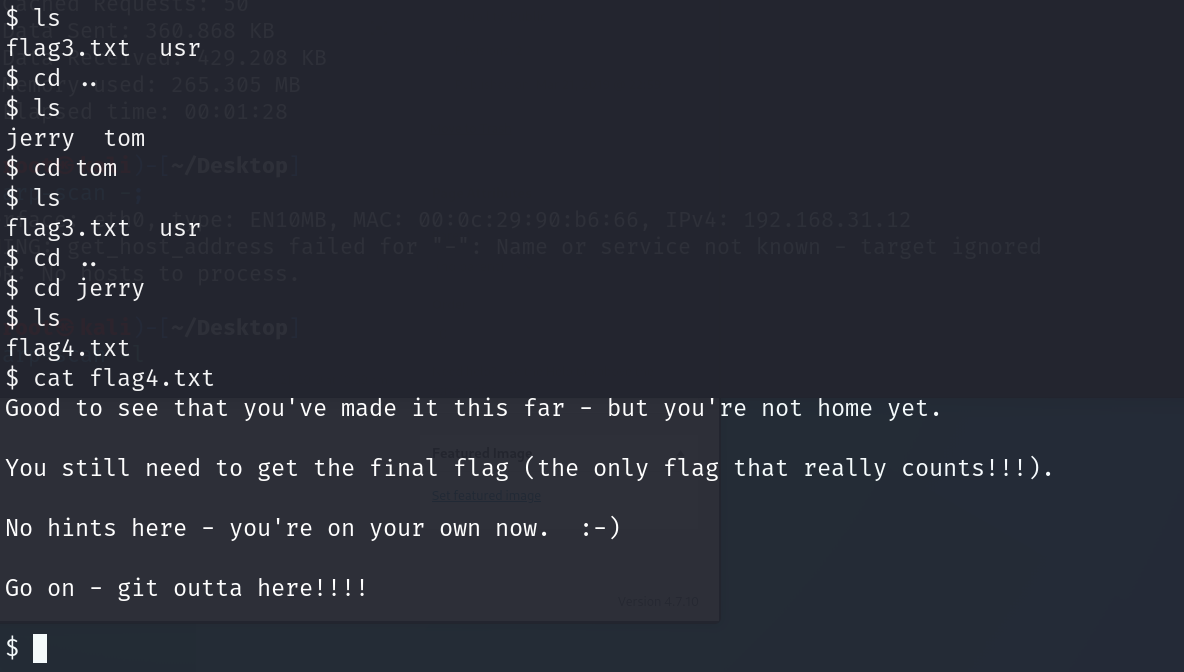Click the 'home yet.' words in the output
The image size is (1184, 672).
pos(879,408)
